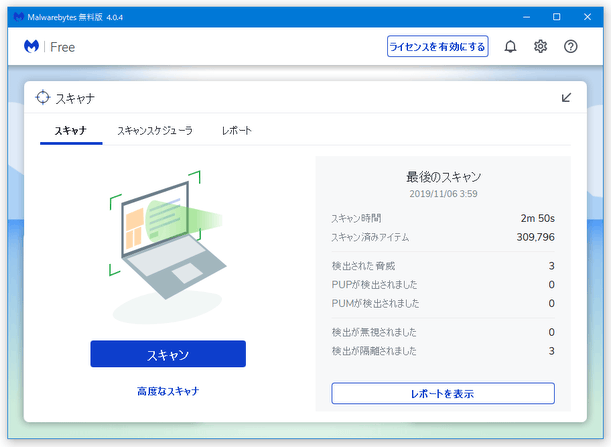Image resolution: width=611 pixels, height=447 pixels.
Task: Click the PUMが検出されました label
Action: click(375, 303)
